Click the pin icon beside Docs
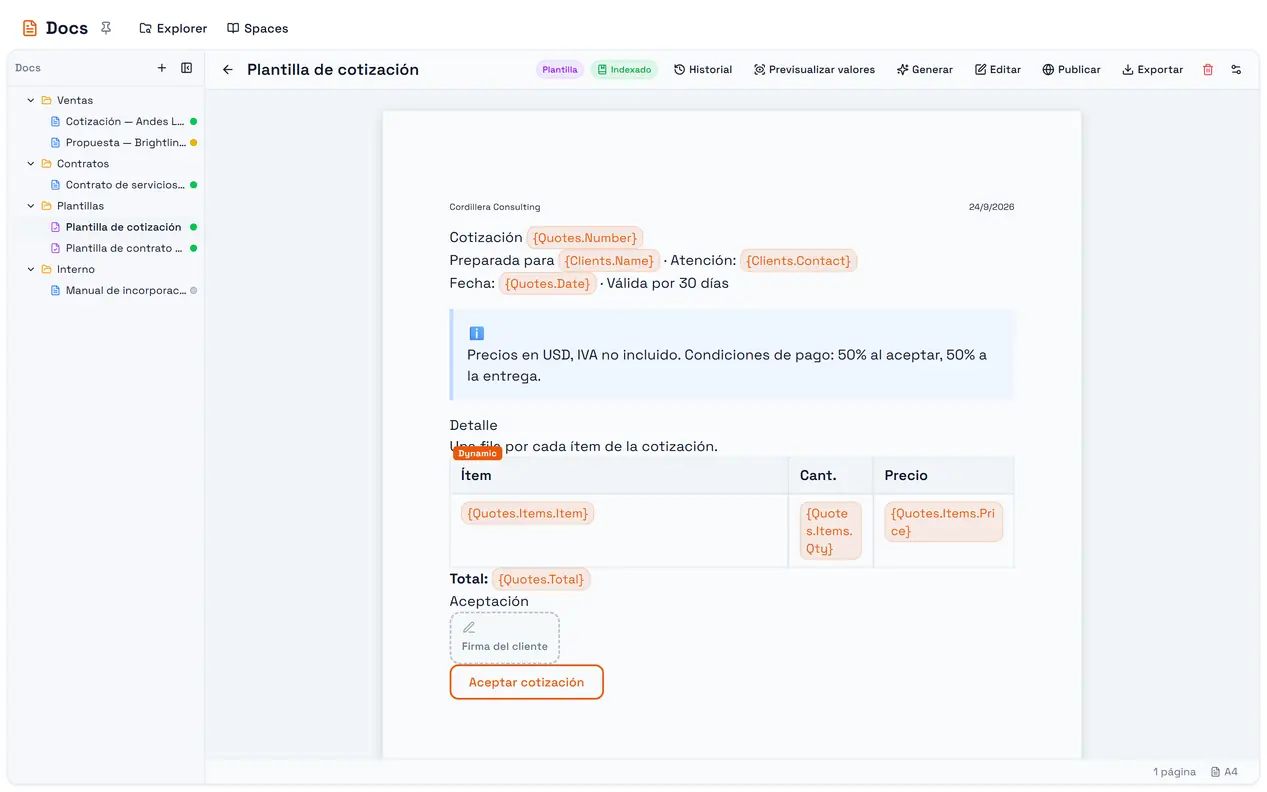 coord(106,28)
